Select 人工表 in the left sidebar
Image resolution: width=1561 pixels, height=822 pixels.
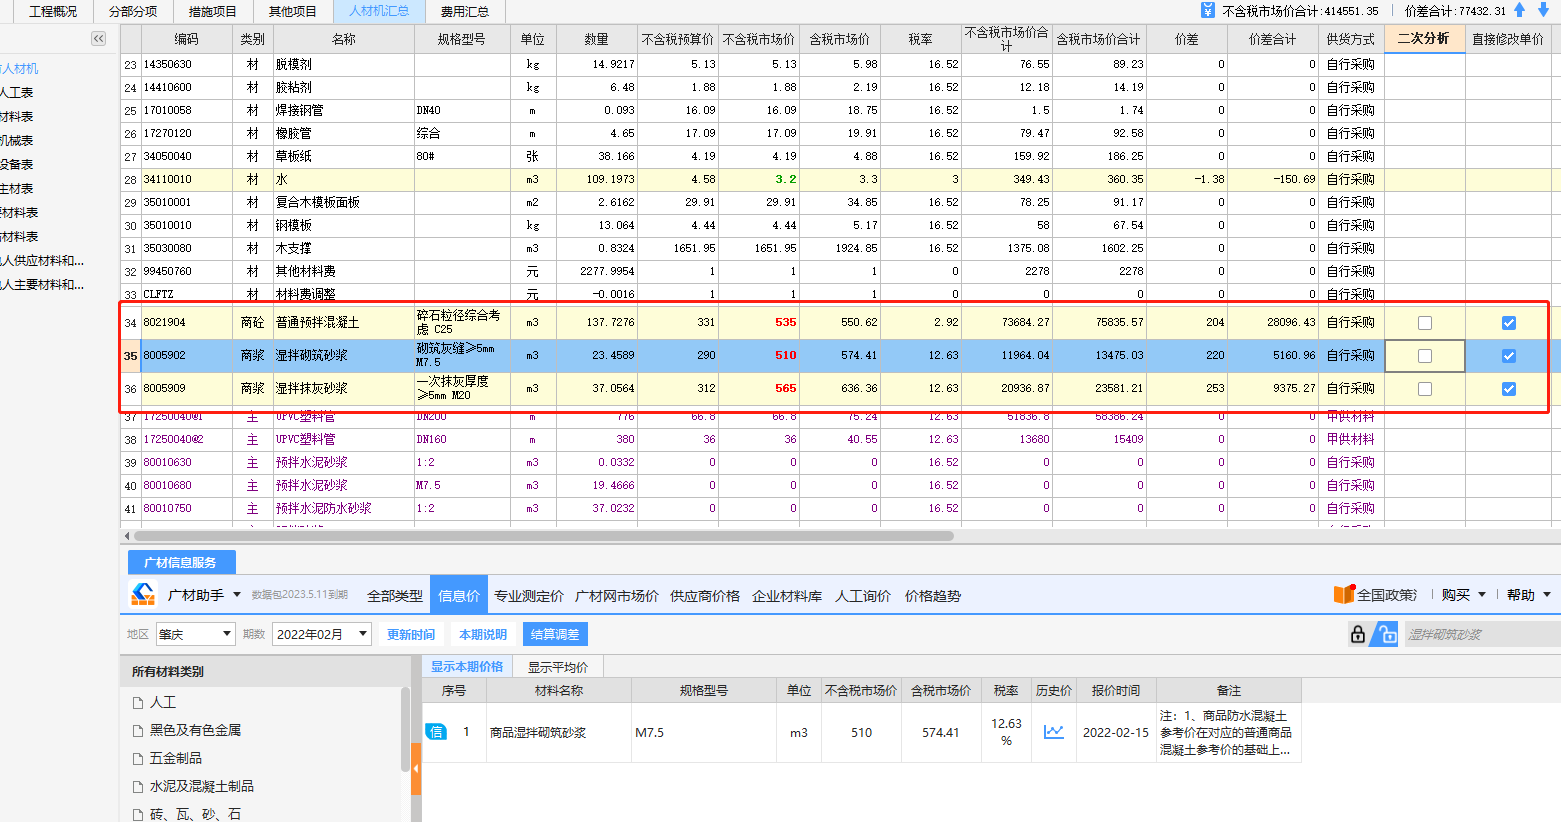click(x=17, y=92)
